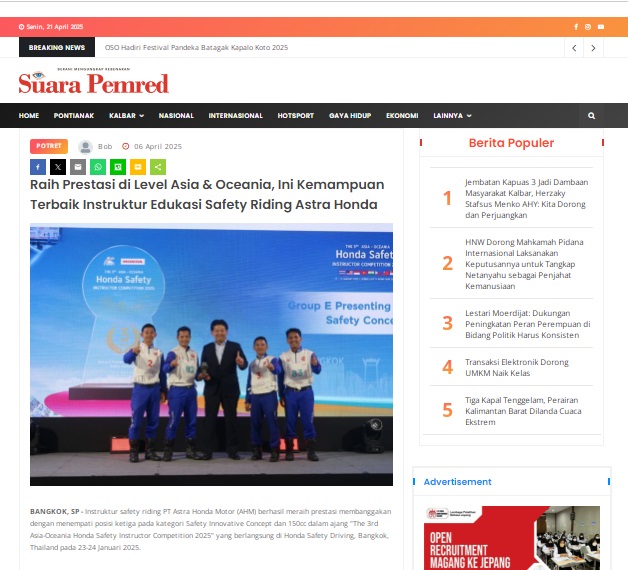The height and width of the screenshot is (570, 628).
Task: Open article Transaksi Elektronik Dorong UMKM
Action: tap(517, 368)
